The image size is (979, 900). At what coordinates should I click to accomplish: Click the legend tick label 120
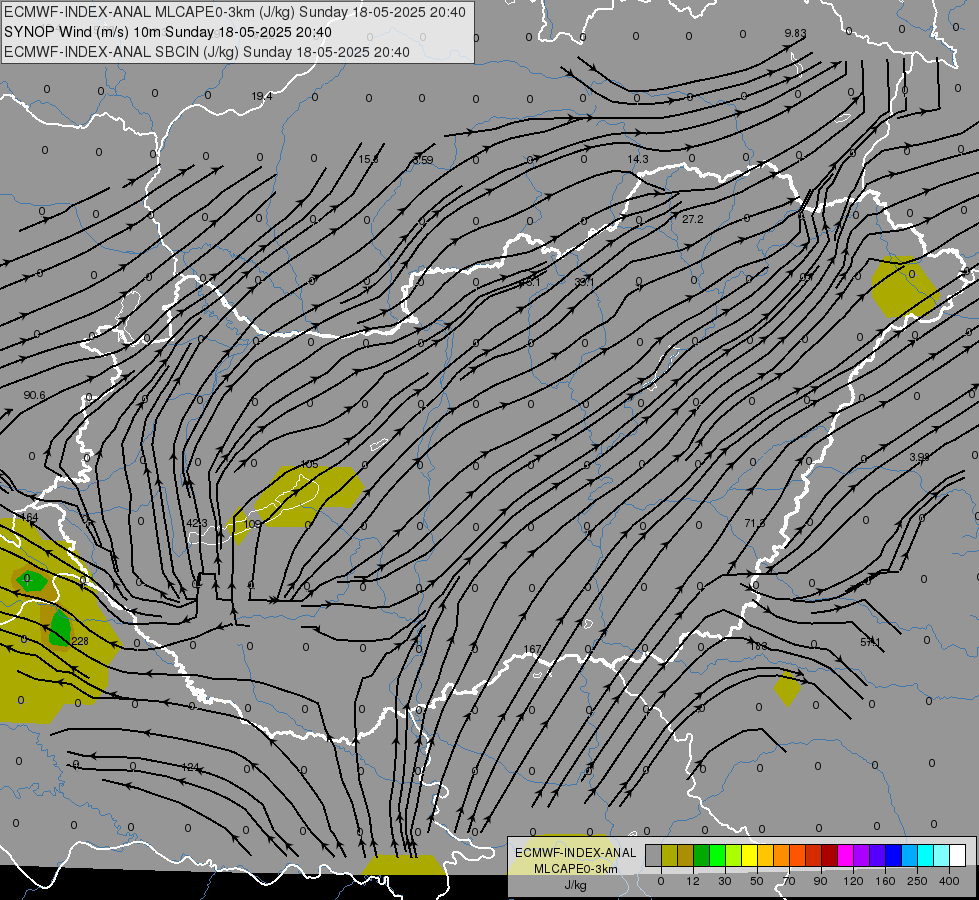[853, 881]
